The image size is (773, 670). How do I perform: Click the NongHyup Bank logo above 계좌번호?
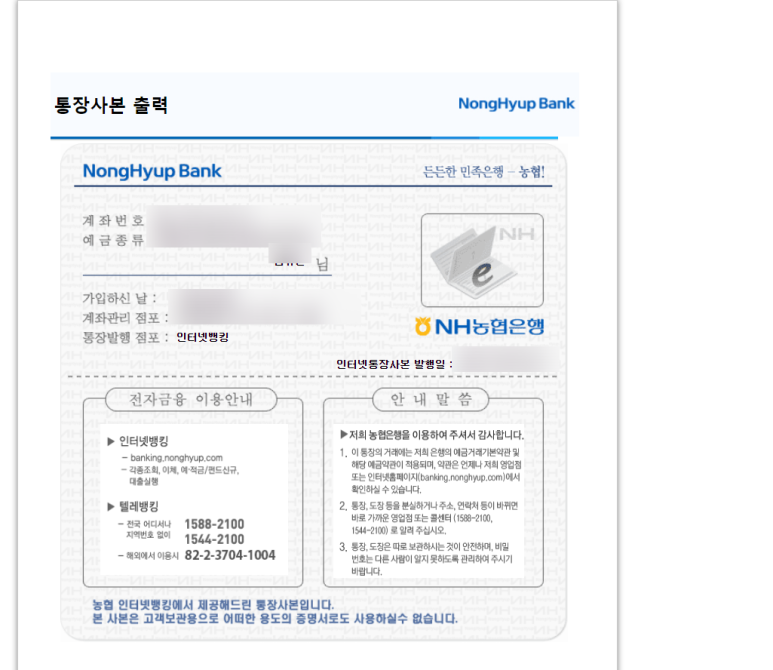pyautogui.click(x=152, y=172)
